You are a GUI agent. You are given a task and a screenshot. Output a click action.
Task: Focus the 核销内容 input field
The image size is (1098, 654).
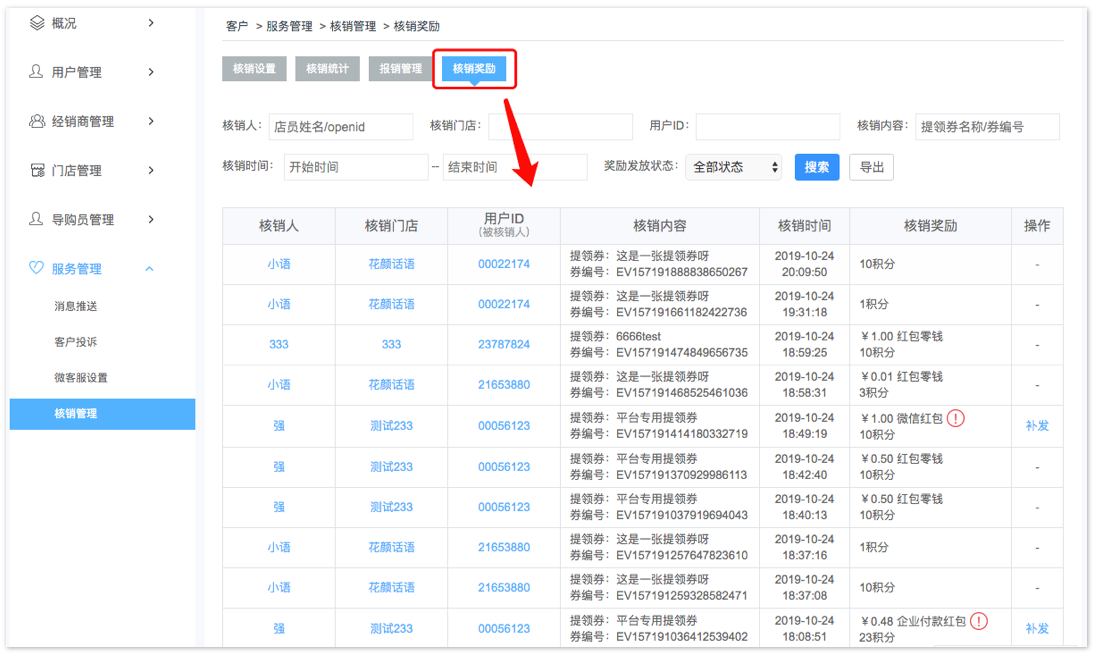987,127
